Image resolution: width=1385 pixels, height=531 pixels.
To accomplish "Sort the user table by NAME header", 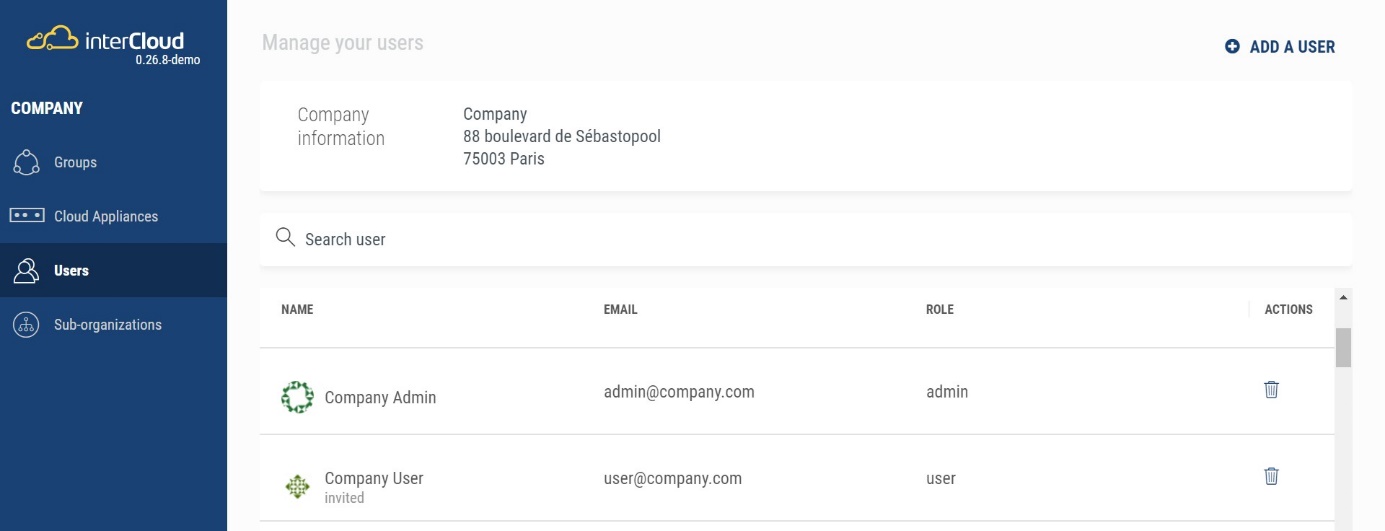I will click(297, 310).
